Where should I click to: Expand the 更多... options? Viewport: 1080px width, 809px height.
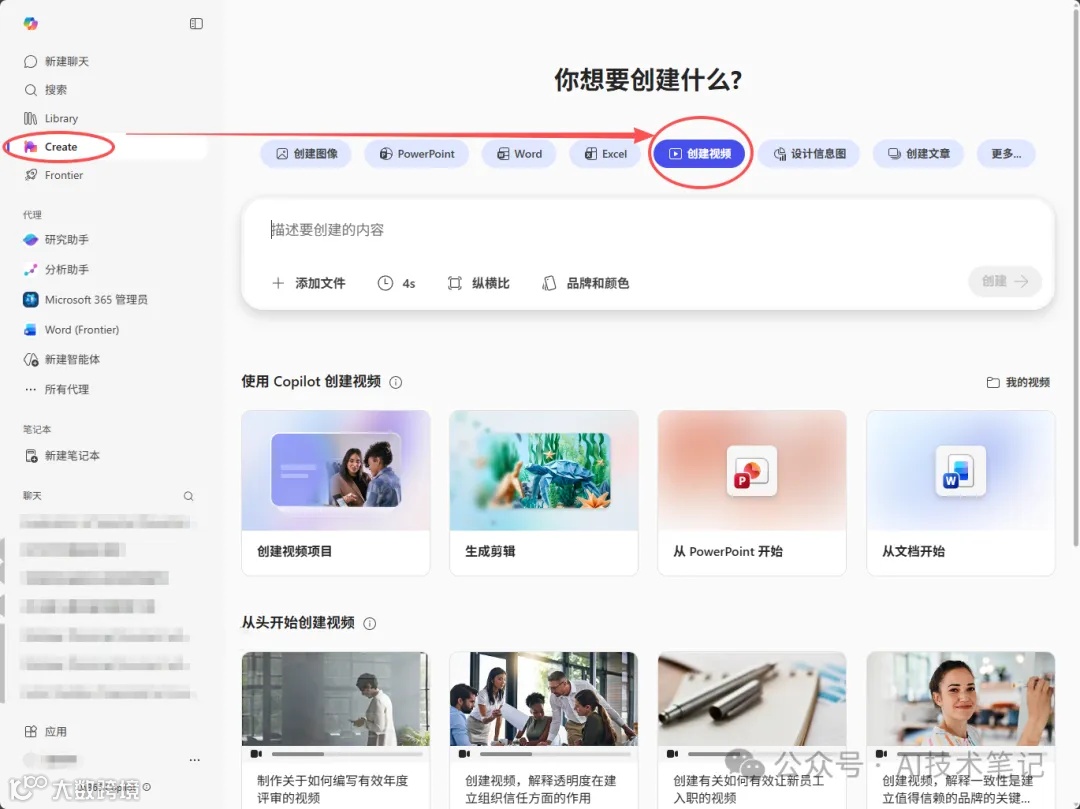point(1006,154)
